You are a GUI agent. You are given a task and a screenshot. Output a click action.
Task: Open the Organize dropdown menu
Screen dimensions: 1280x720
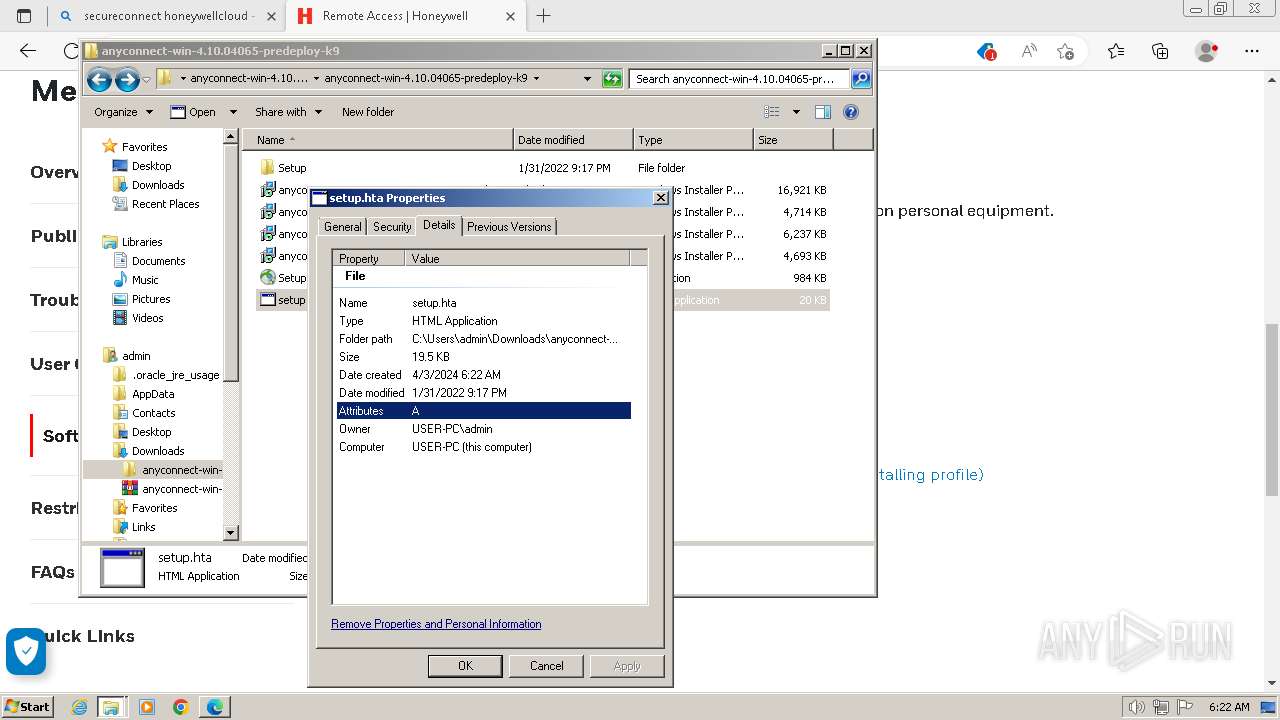point(123,112)
